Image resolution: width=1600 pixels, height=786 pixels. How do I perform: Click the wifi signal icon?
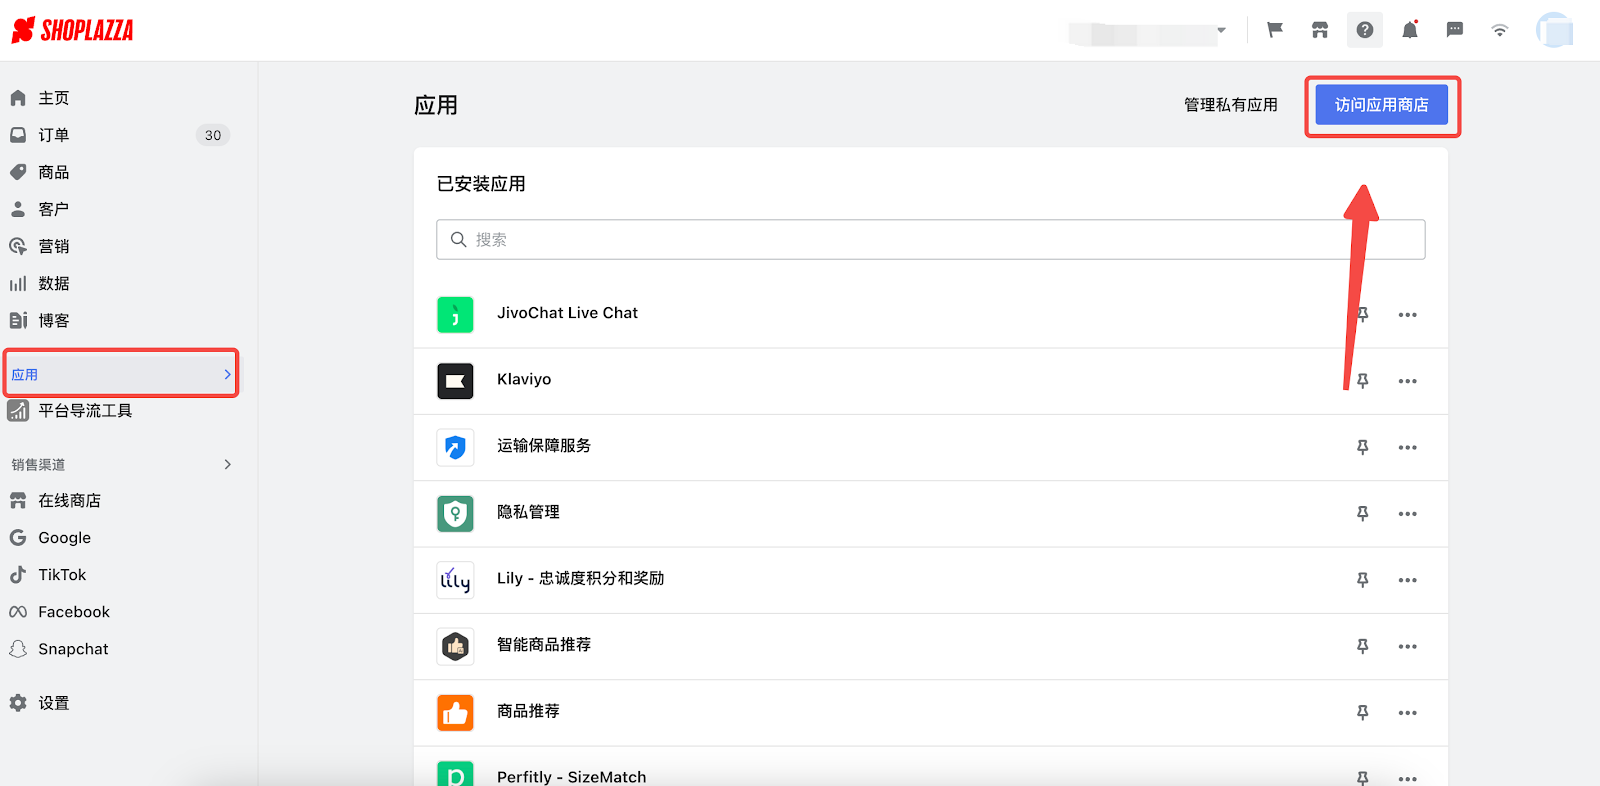tap(1500, 30)
